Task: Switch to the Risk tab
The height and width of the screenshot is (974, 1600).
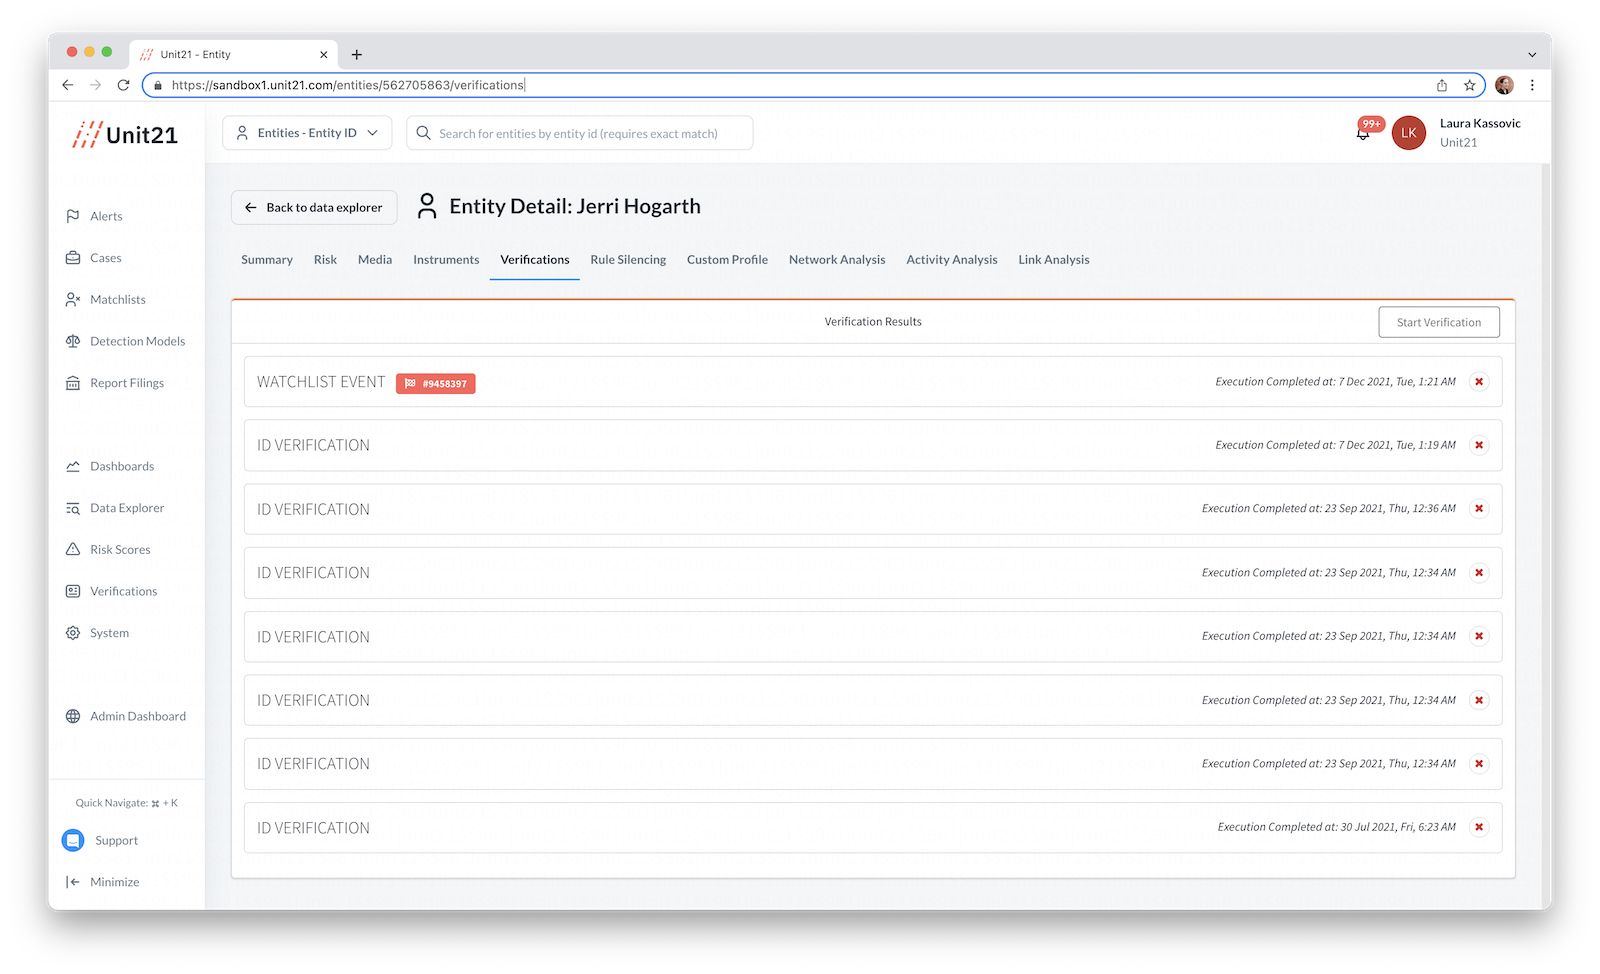Action: click(325, 260)
